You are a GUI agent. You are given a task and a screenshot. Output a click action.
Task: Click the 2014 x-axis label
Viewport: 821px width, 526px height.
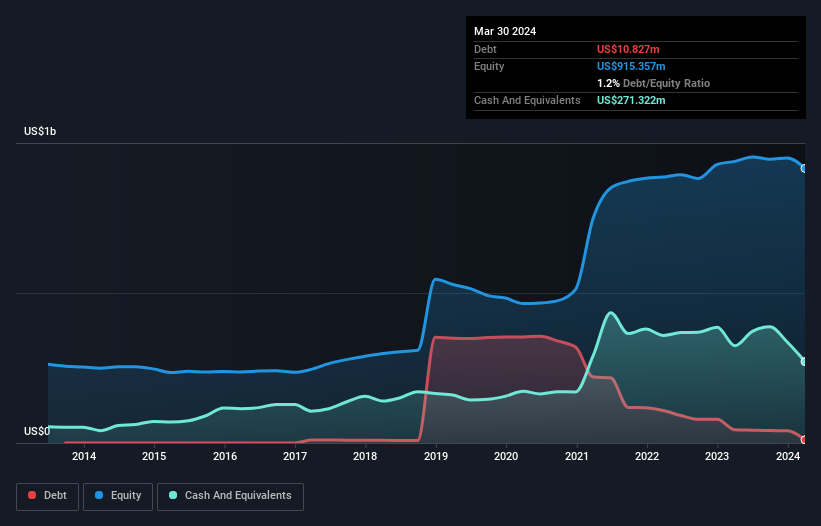[84, 456]
